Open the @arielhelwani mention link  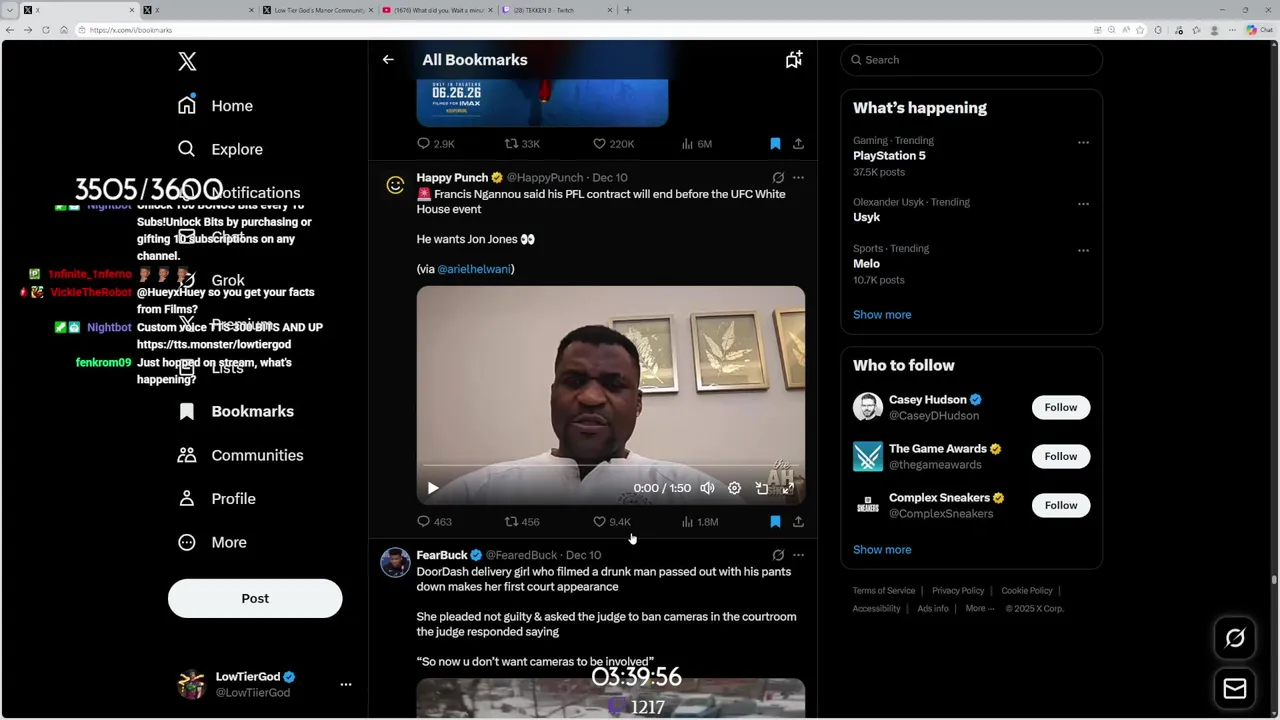coord(474,269)
